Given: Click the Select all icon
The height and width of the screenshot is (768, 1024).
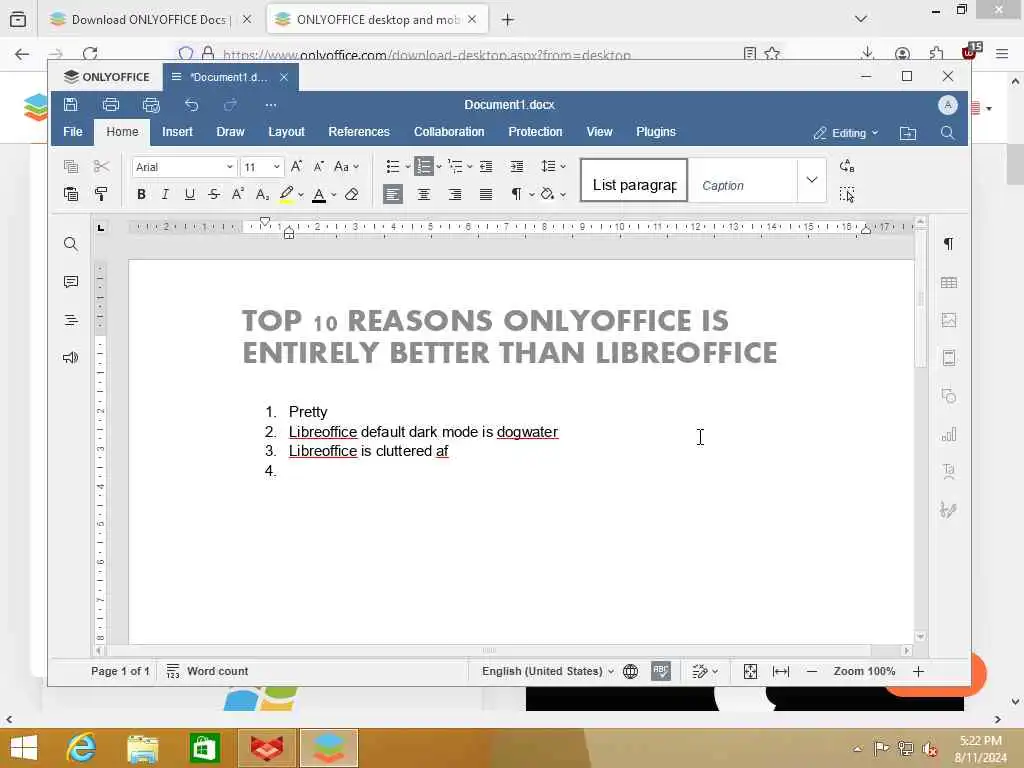Looking at the screenshot, I should tap(847, 194).
